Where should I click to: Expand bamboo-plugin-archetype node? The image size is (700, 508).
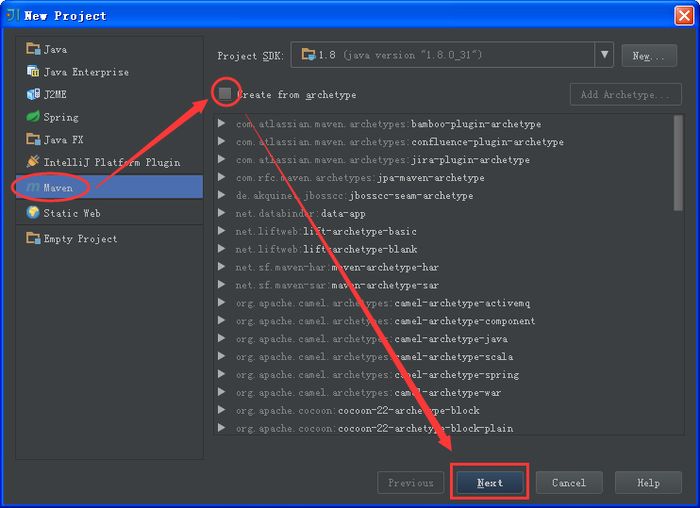221,123
